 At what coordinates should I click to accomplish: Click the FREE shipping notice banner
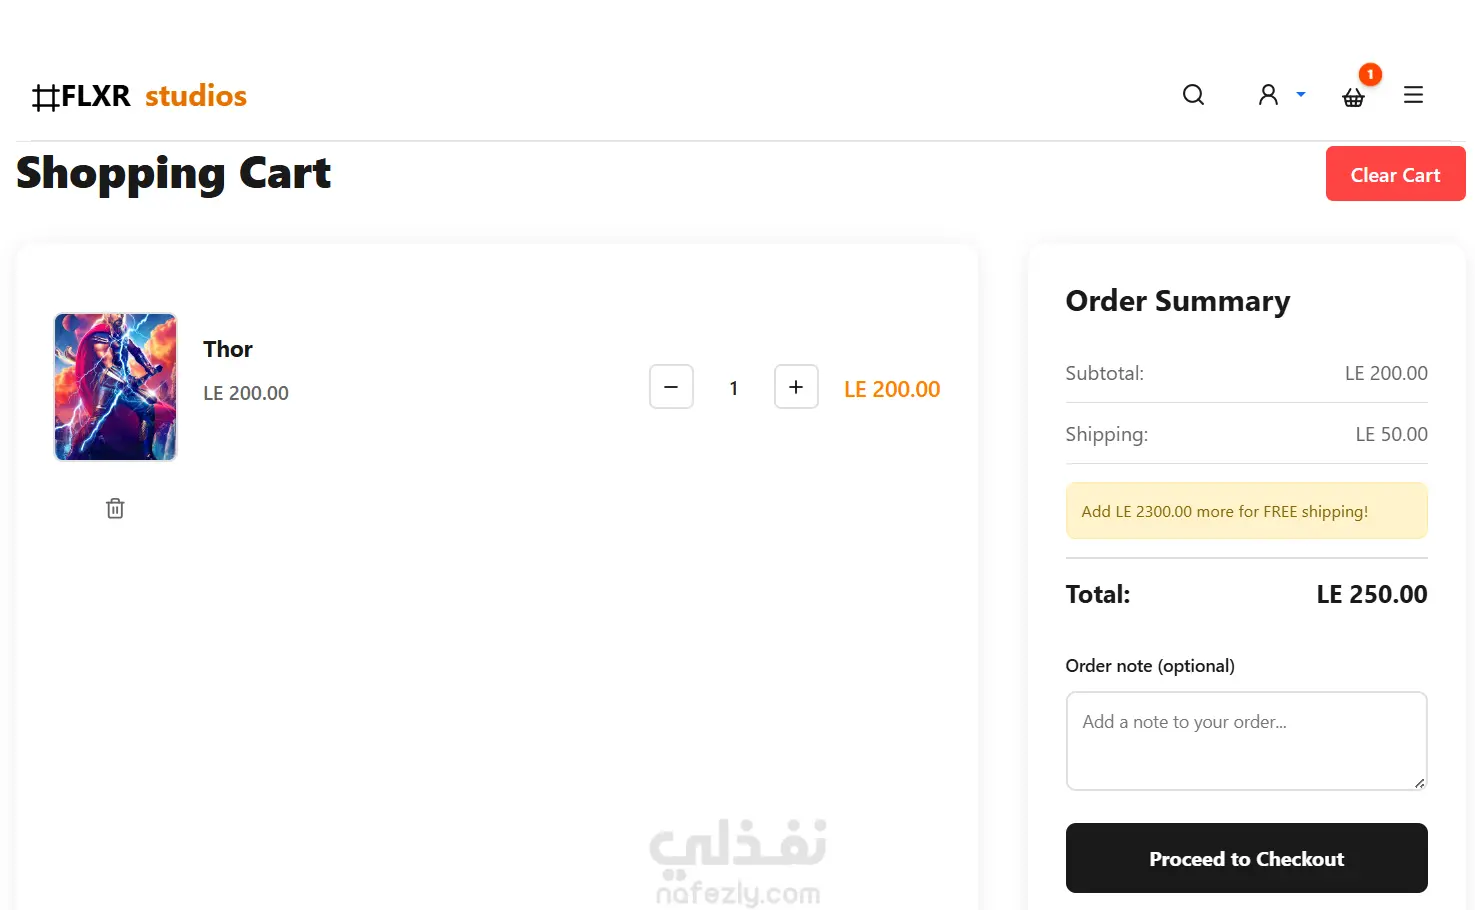(x=1246, y=511)
